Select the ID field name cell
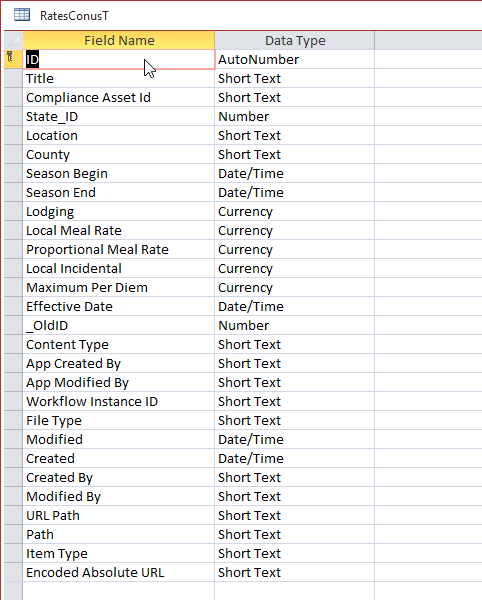 point(119,59)
